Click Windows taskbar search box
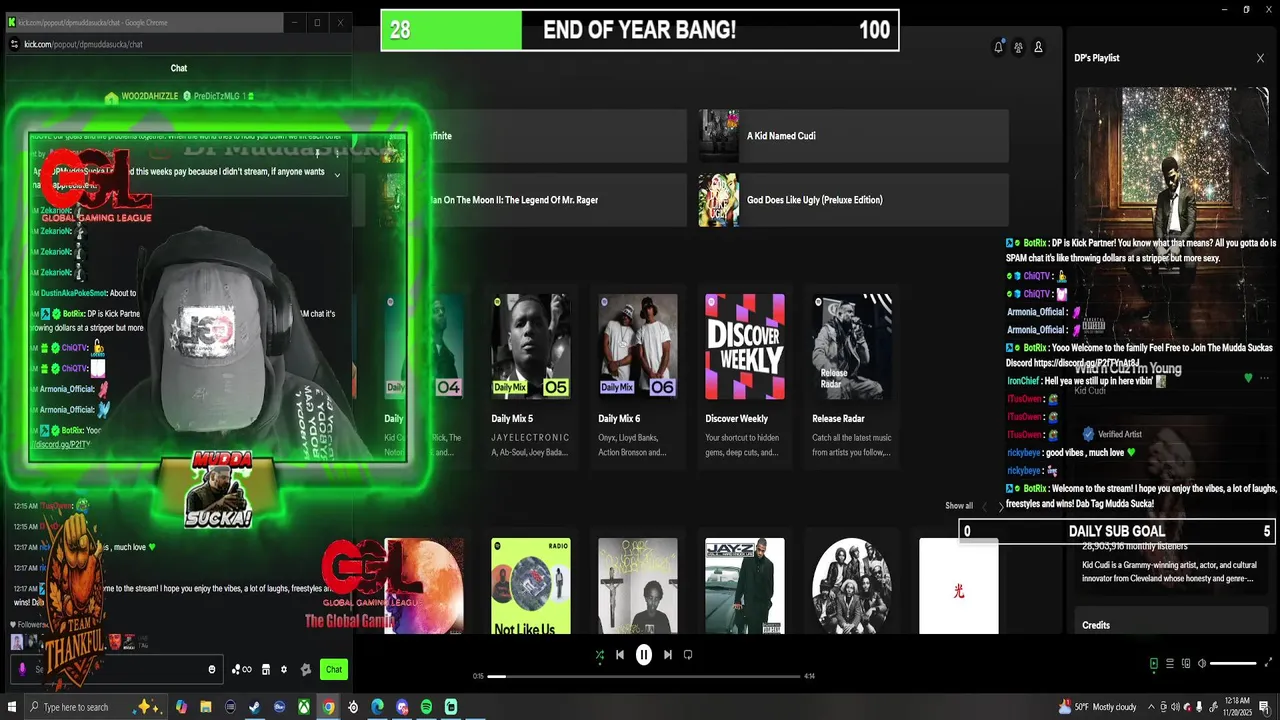 pos(95,707)
